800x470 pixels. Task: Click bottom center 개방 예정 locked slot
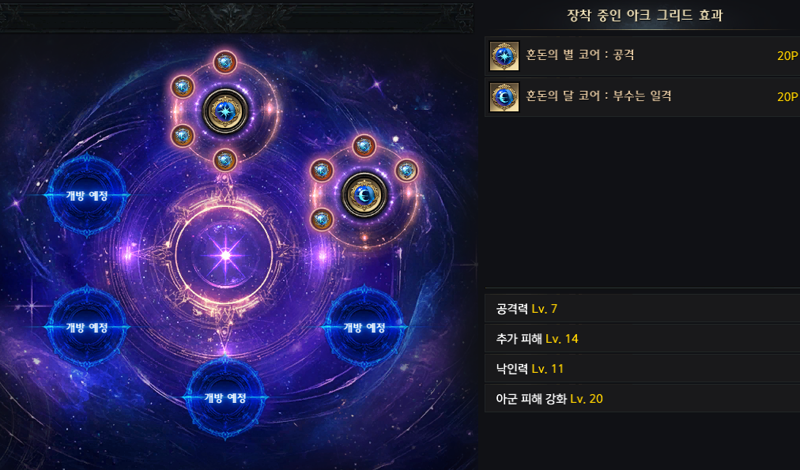(225, 398)
